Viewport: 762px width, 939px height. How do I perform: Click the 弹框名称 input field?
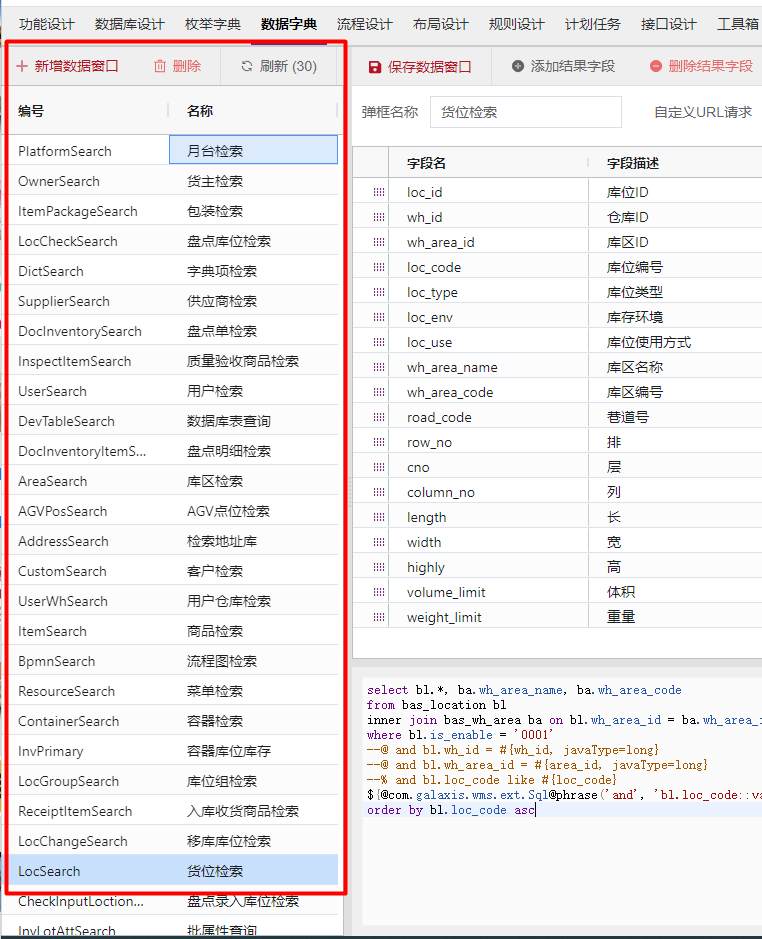(x=525, y=112)
